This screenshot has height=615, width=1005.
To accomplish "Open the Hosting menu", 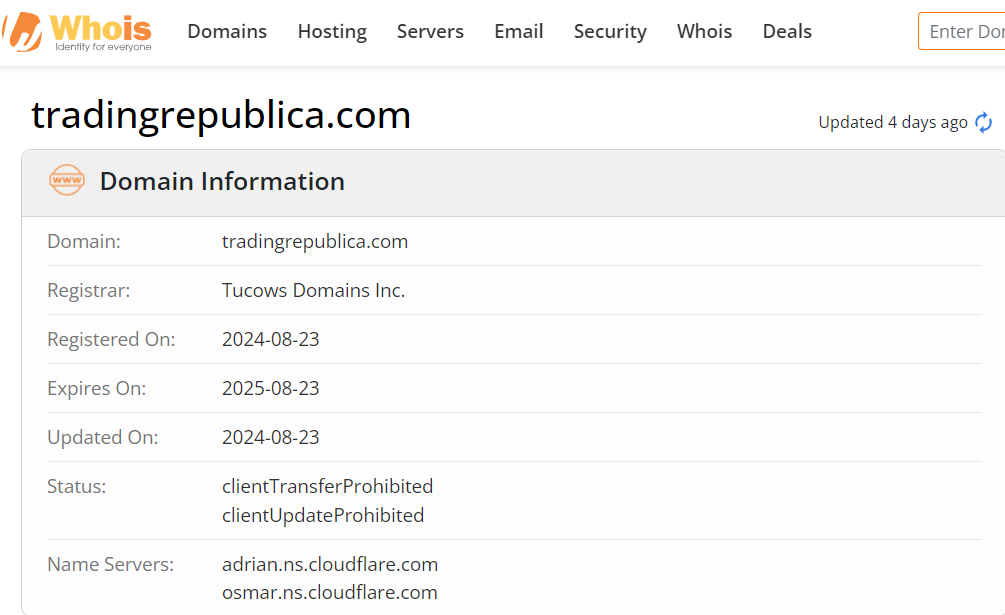I will coord(332,31).
